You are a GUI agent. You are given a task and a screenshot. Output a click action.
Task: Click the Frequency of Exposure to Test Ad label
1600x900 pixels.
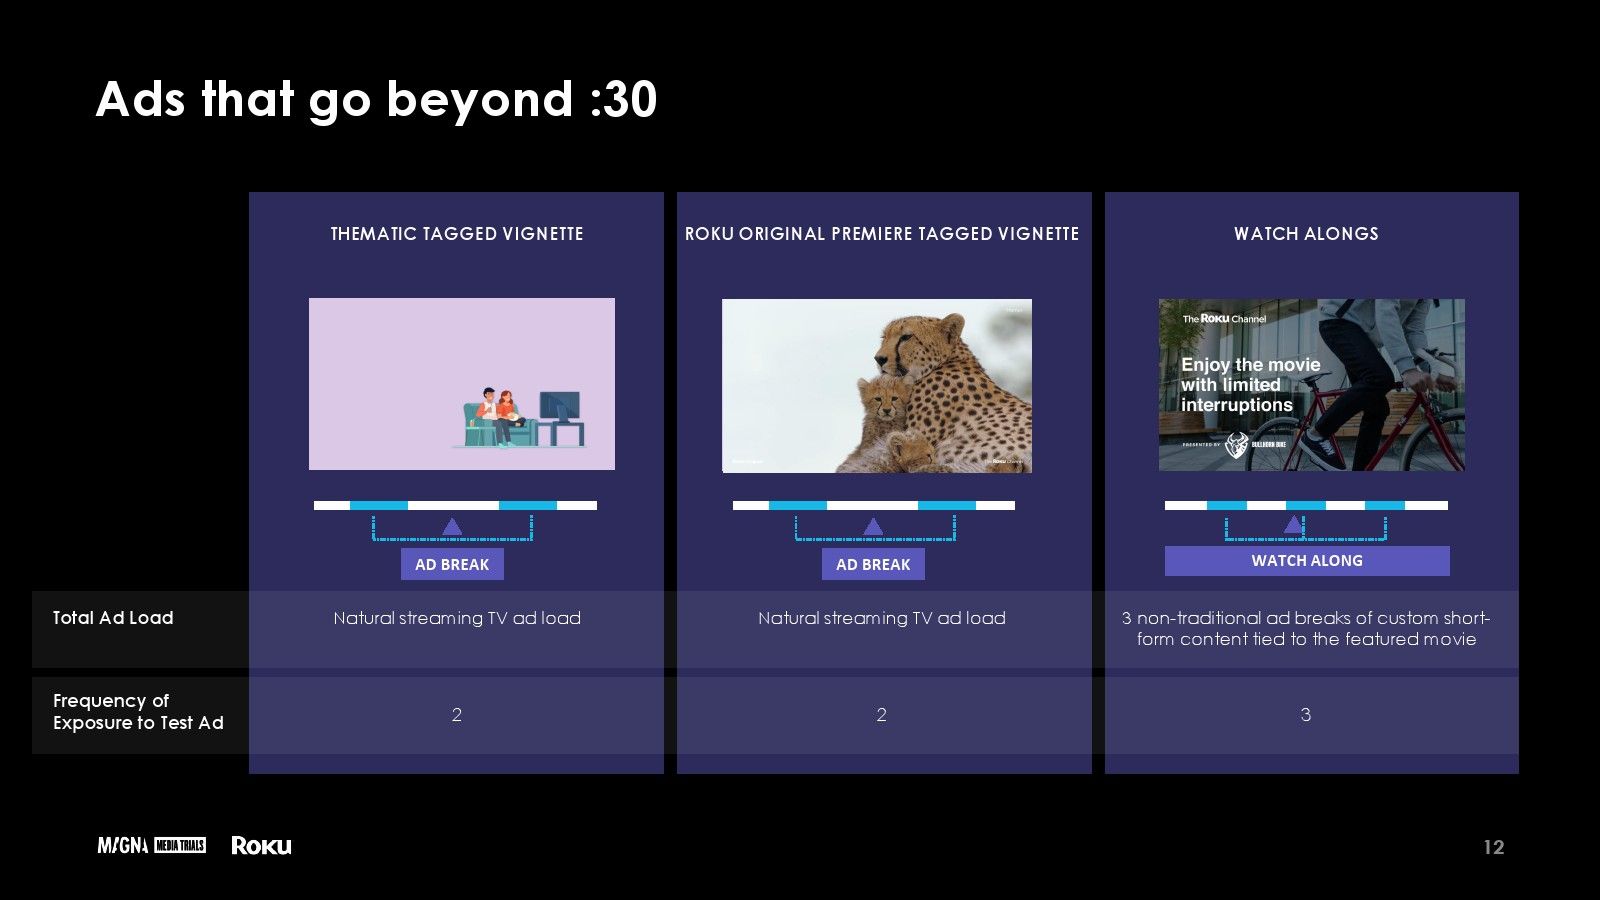click(138, 712)
